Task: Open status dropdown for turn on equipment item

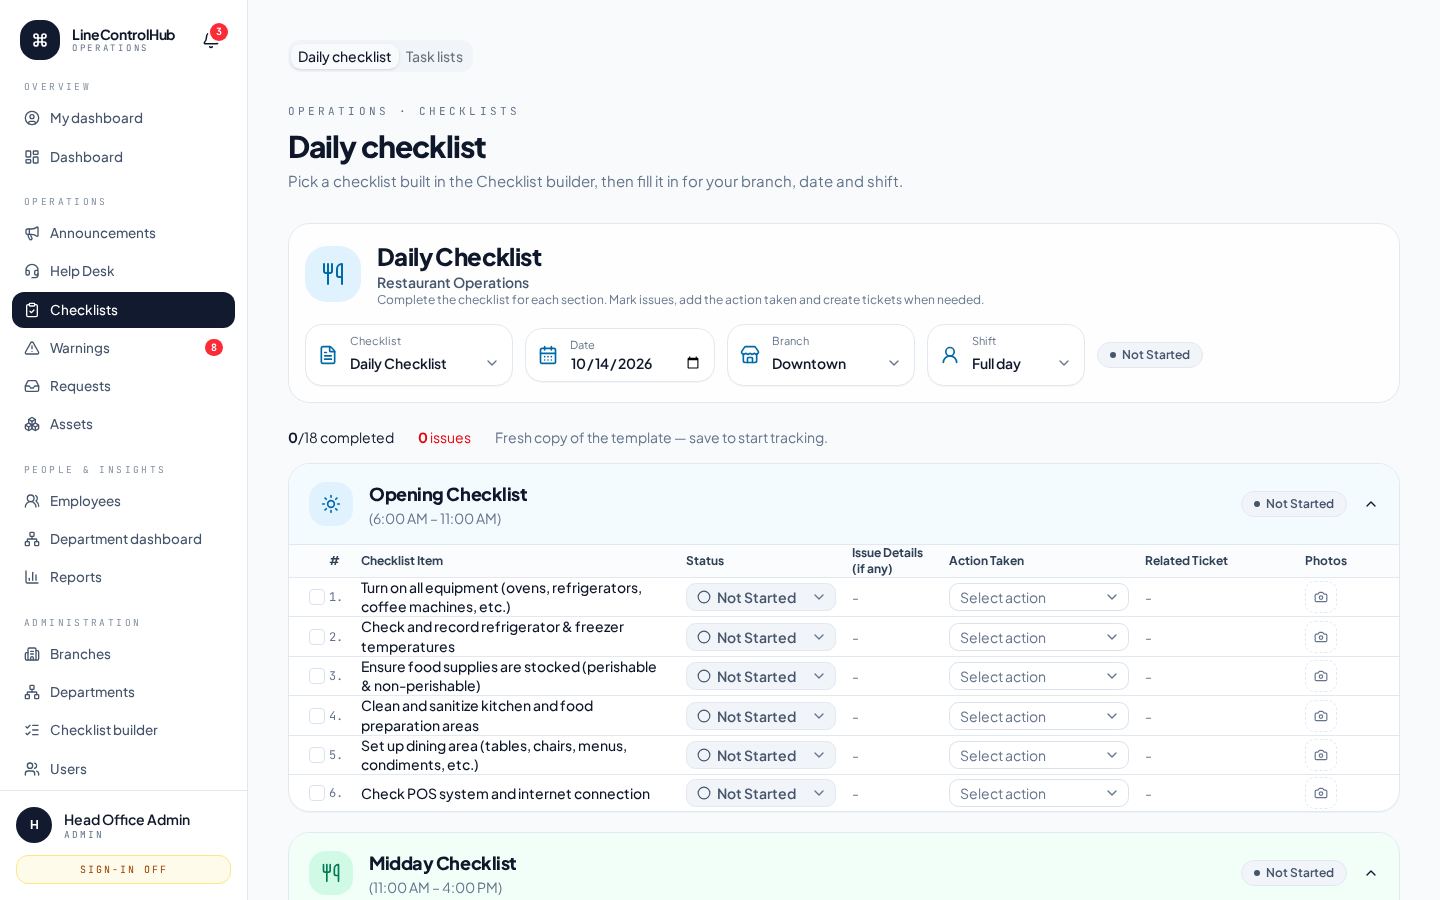Action: (x=761, y=597)
